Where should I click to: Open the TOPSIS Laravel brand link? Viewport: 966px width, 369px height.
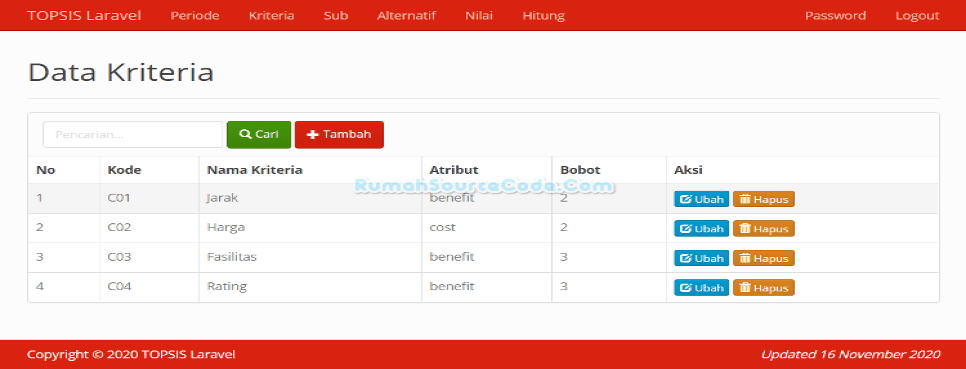(x=84, y=15)
